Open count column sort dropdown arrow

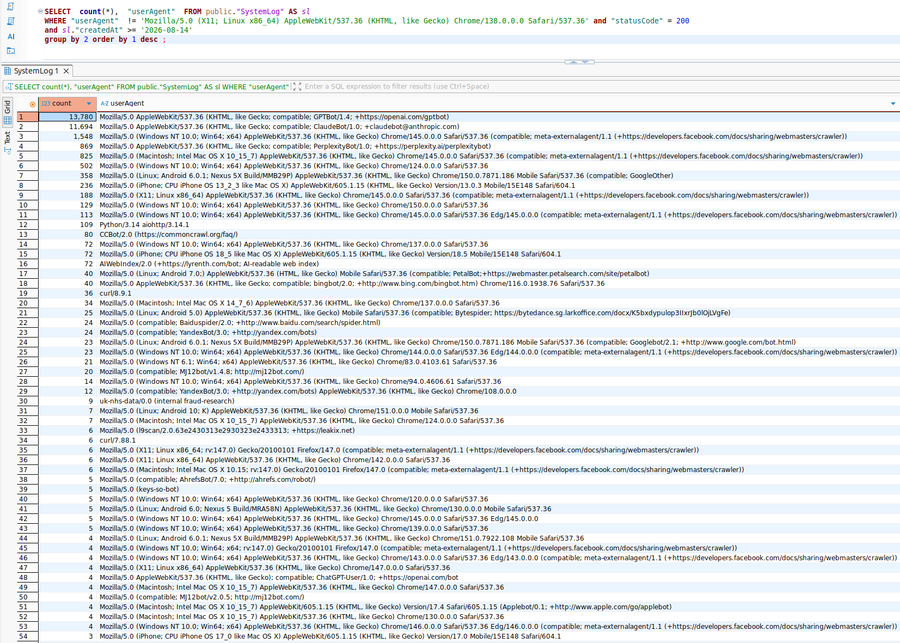pyautogui.click(x=89, y=104)
